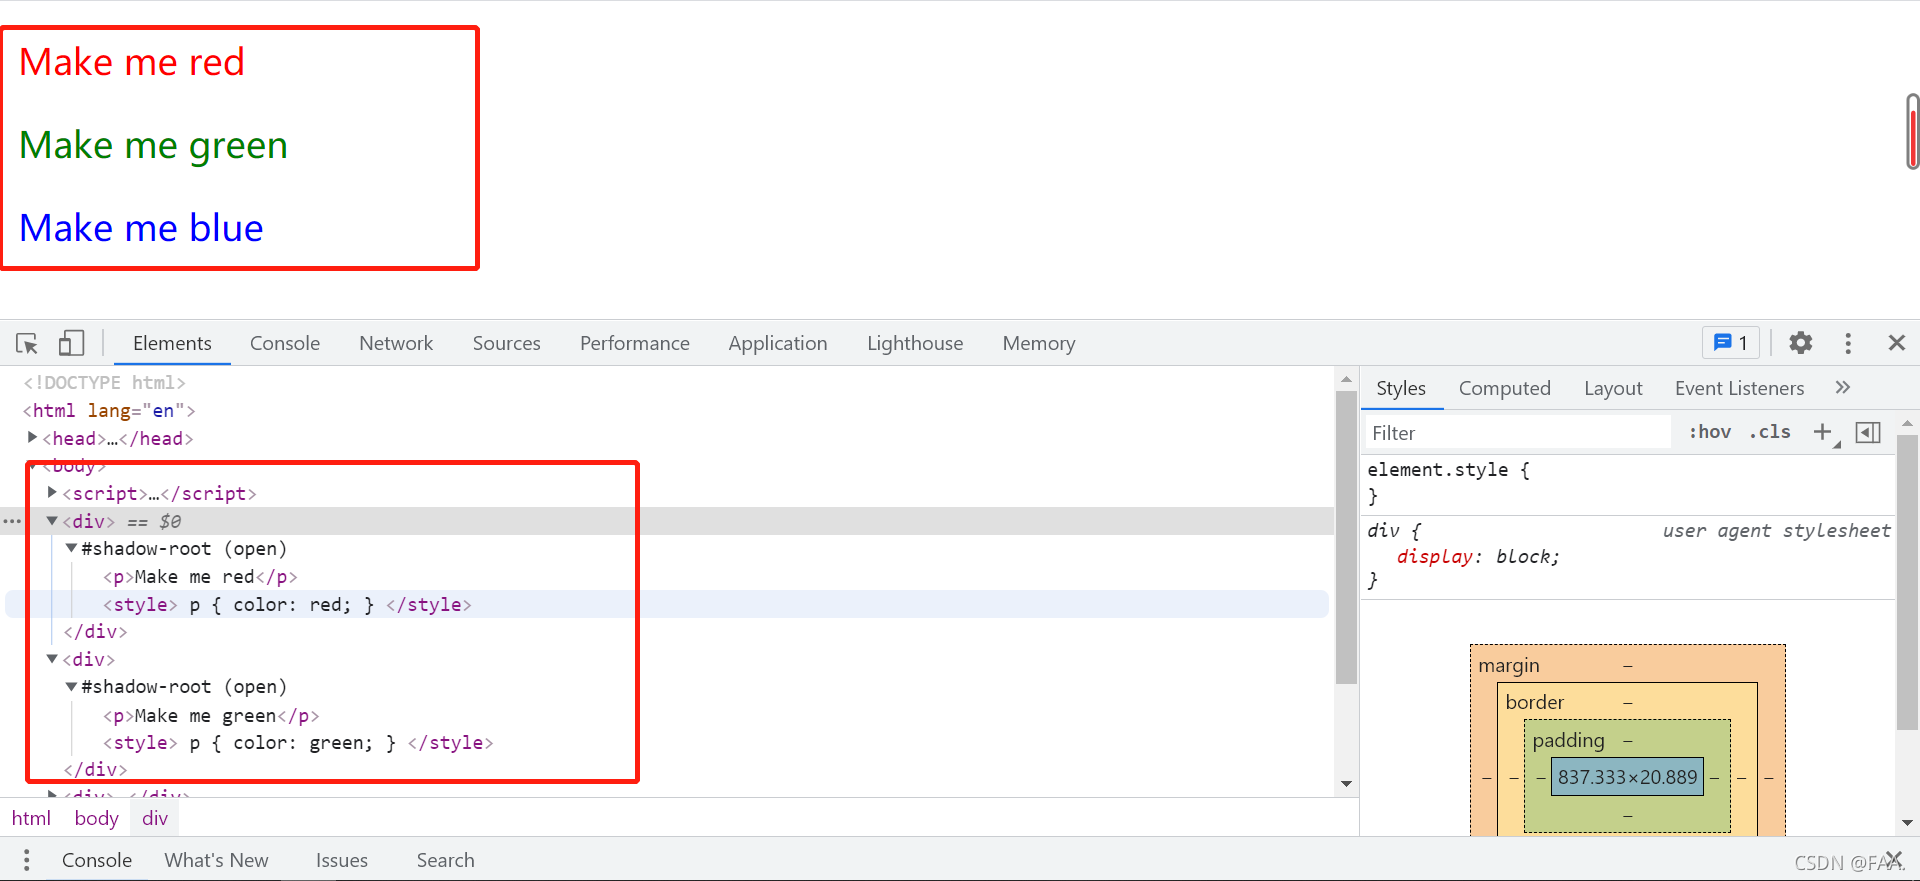
Task: Select div in the breadcrumb bar
Action: coord(155,818)
